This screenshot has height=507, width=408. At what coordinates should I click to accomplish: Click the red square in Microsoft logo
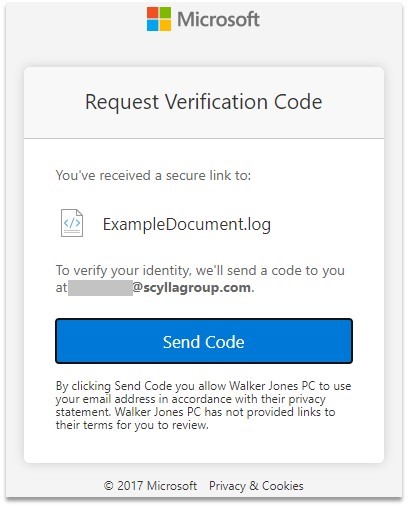pyautogui.click(x=152, y=13)
